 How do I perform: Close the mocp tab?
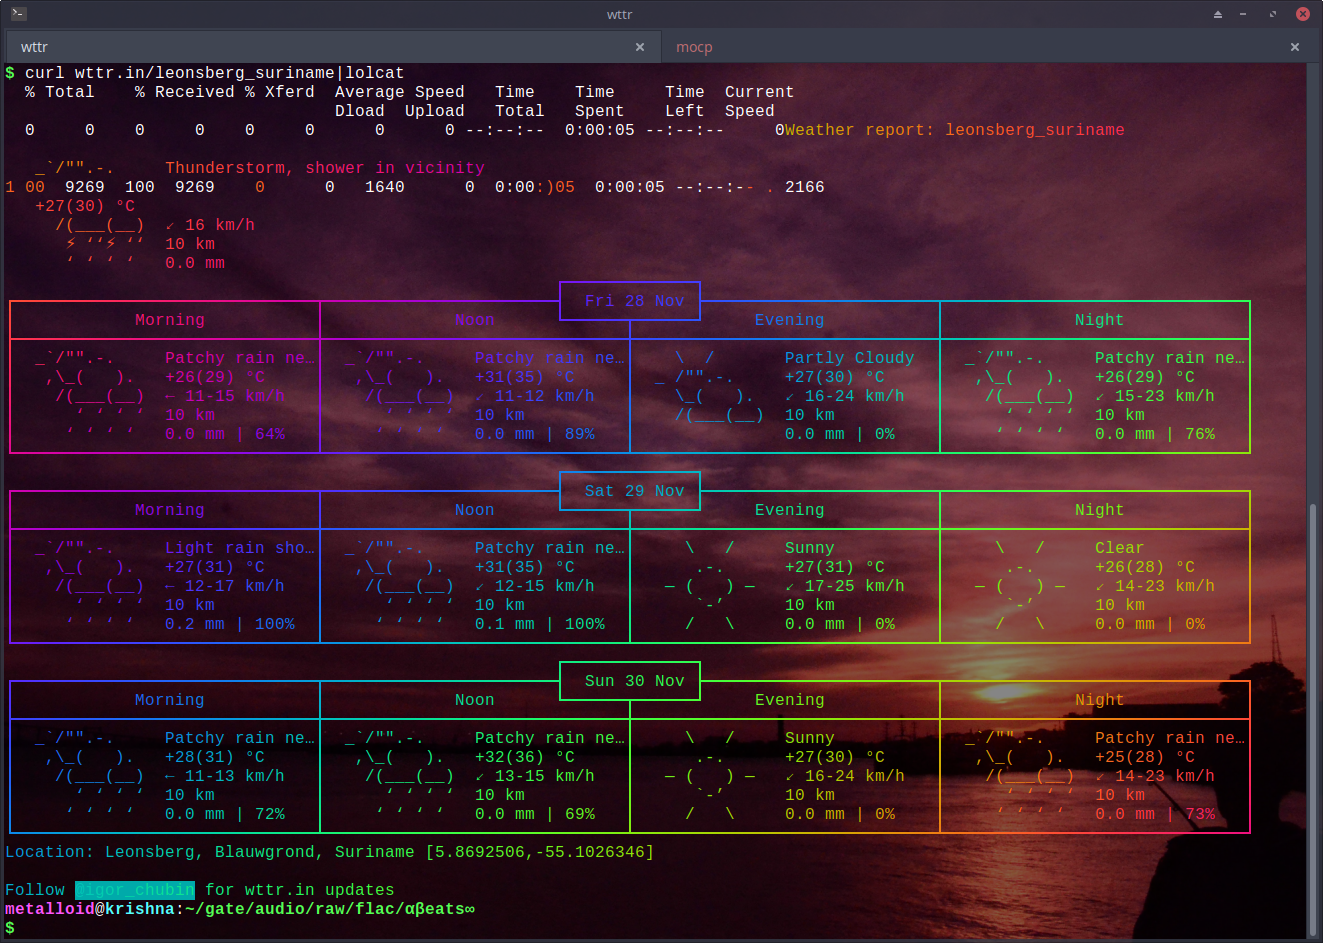(x=1295, y=47)
